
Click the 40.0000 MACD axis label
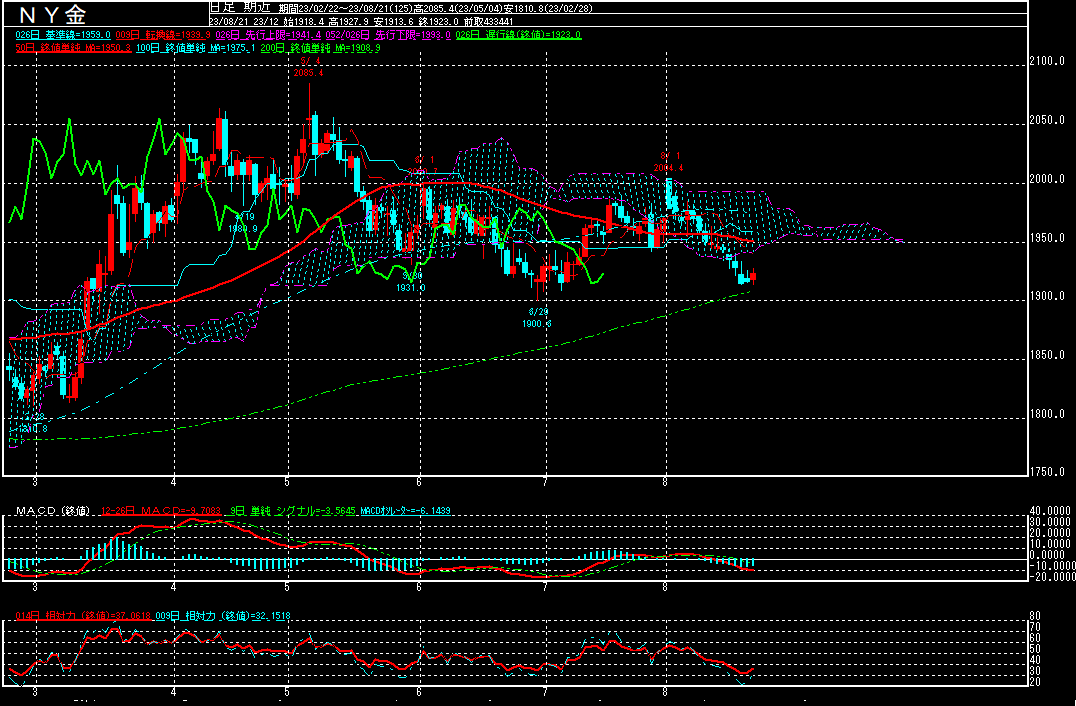click(1050, 512)
